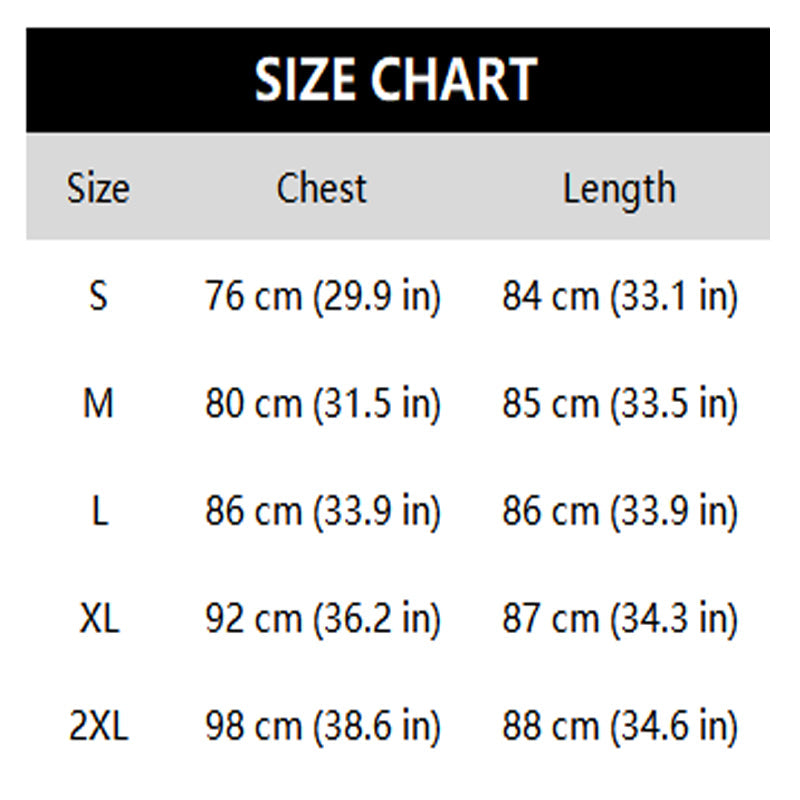The image size is (800, 800).
Task: Select length value 88 cm (34.6 in)
Action: point(619,727)
